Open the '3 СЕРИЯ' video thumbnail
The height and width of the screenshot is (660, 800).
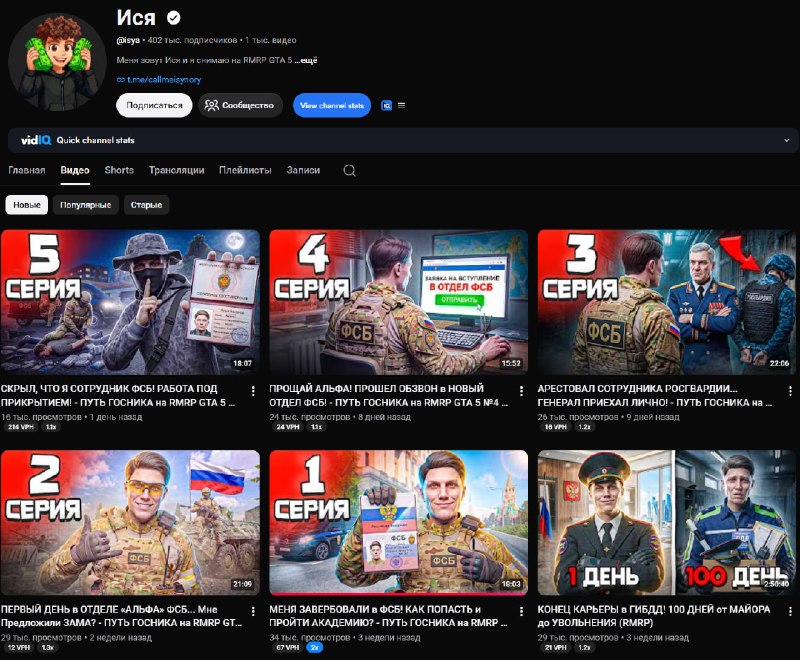tap(667, 302)
